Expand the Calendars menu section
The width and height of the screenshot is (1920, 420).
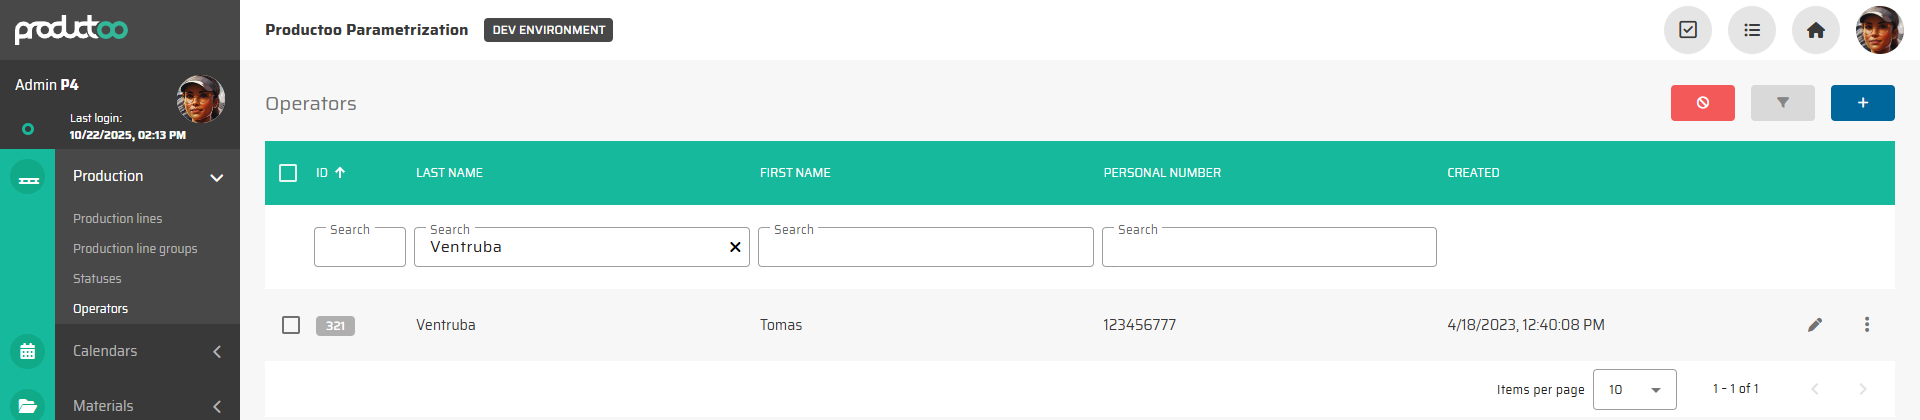coord(216,351)
